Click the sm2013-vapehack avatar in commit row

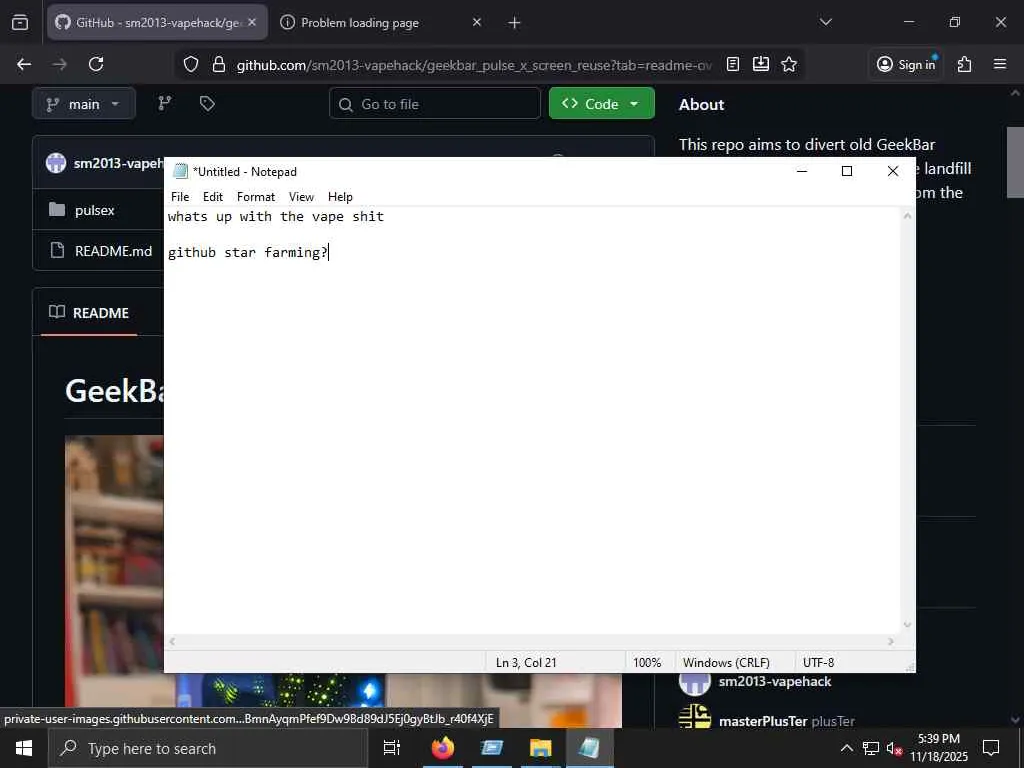[56, 163]
